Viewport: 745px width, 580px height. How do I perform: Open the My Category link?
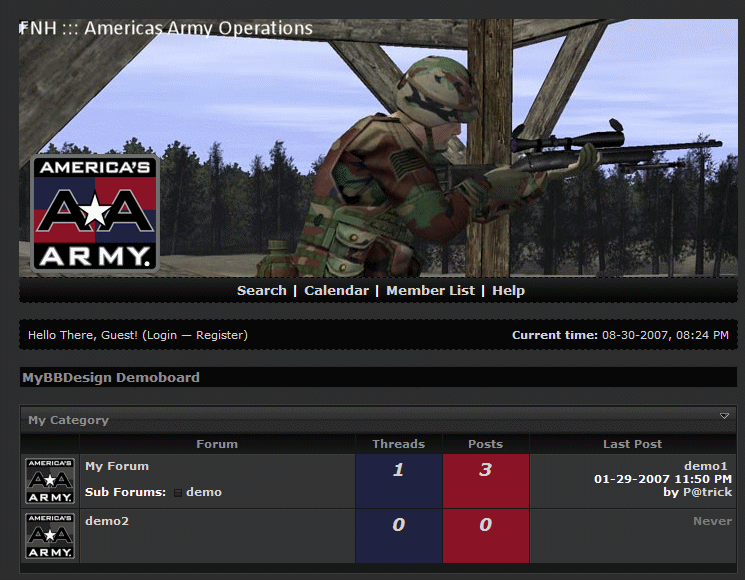68,420
